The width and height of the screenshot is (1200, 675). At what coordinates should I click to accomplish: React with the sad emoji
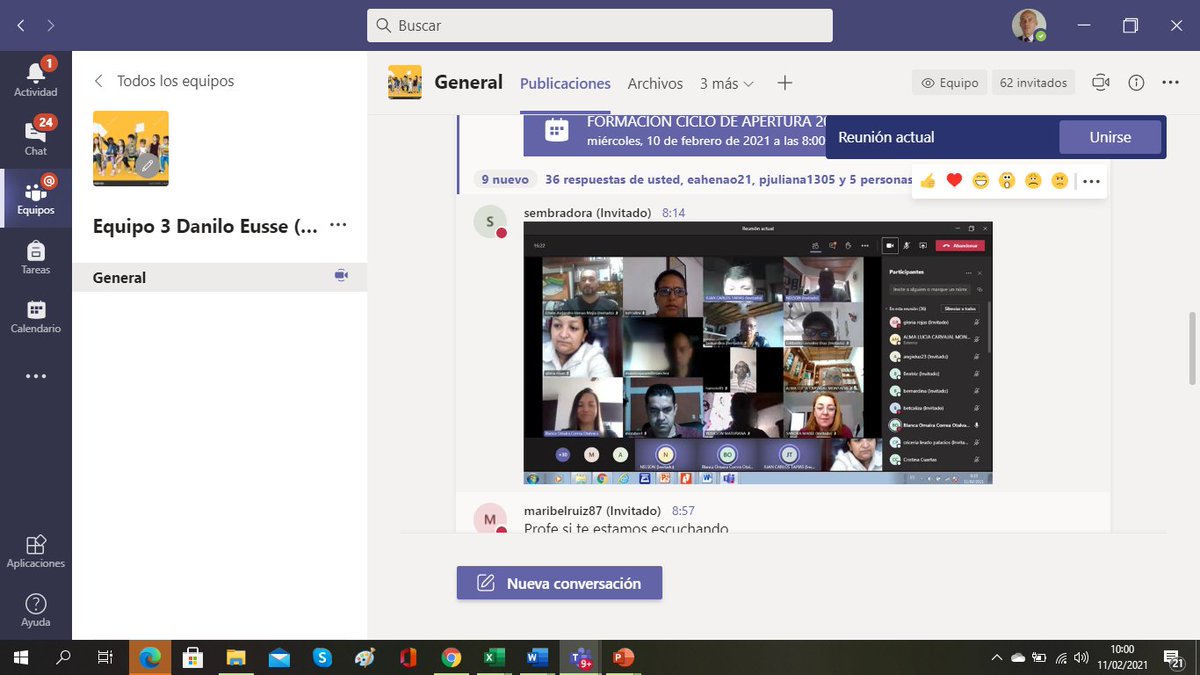[1033, 181]
